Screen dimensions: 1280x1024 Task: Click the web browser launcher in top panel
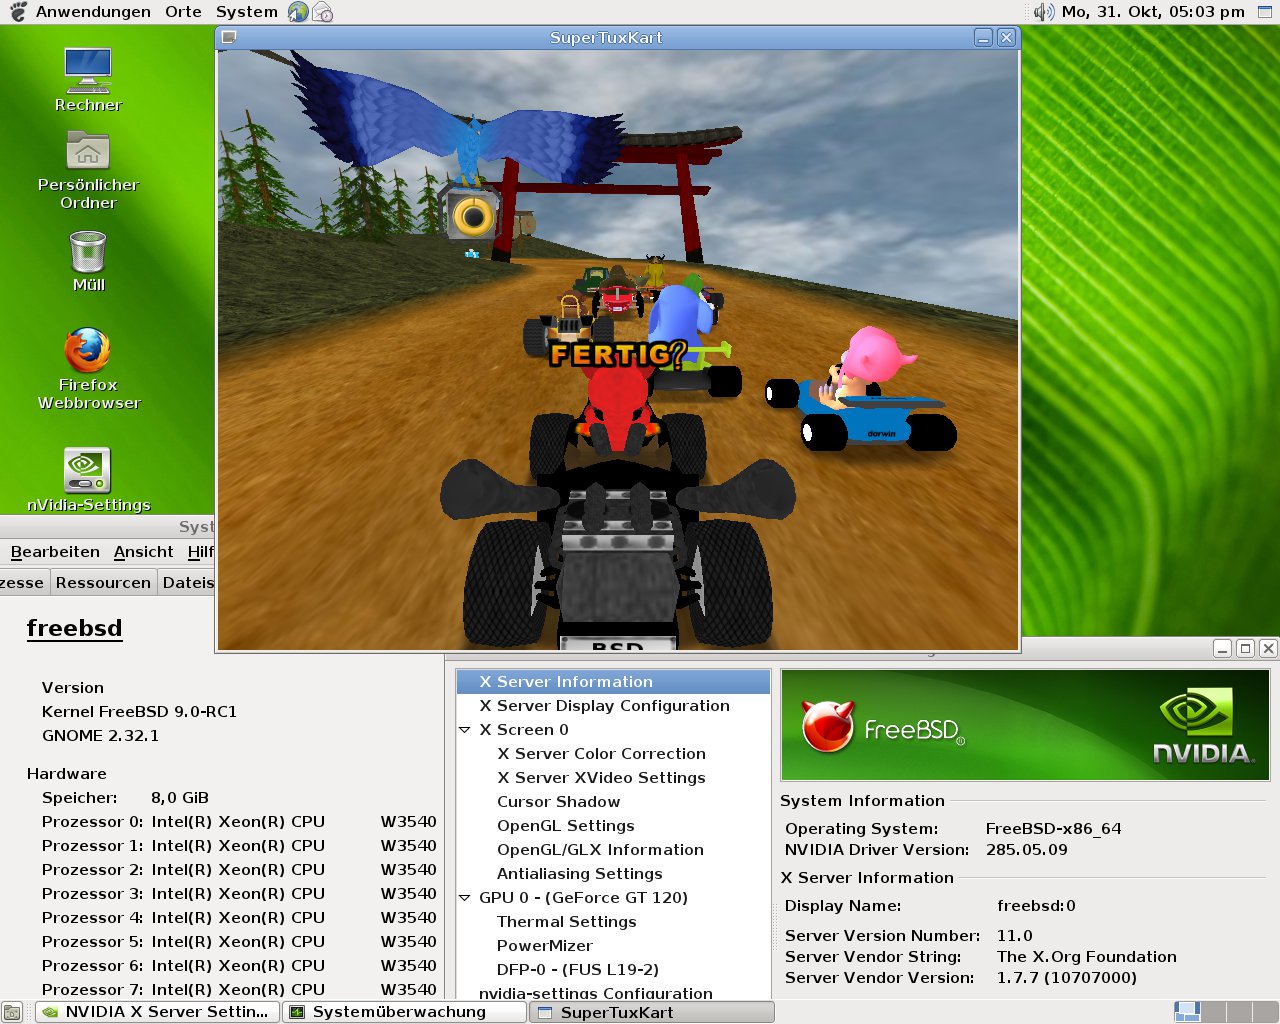298,12
